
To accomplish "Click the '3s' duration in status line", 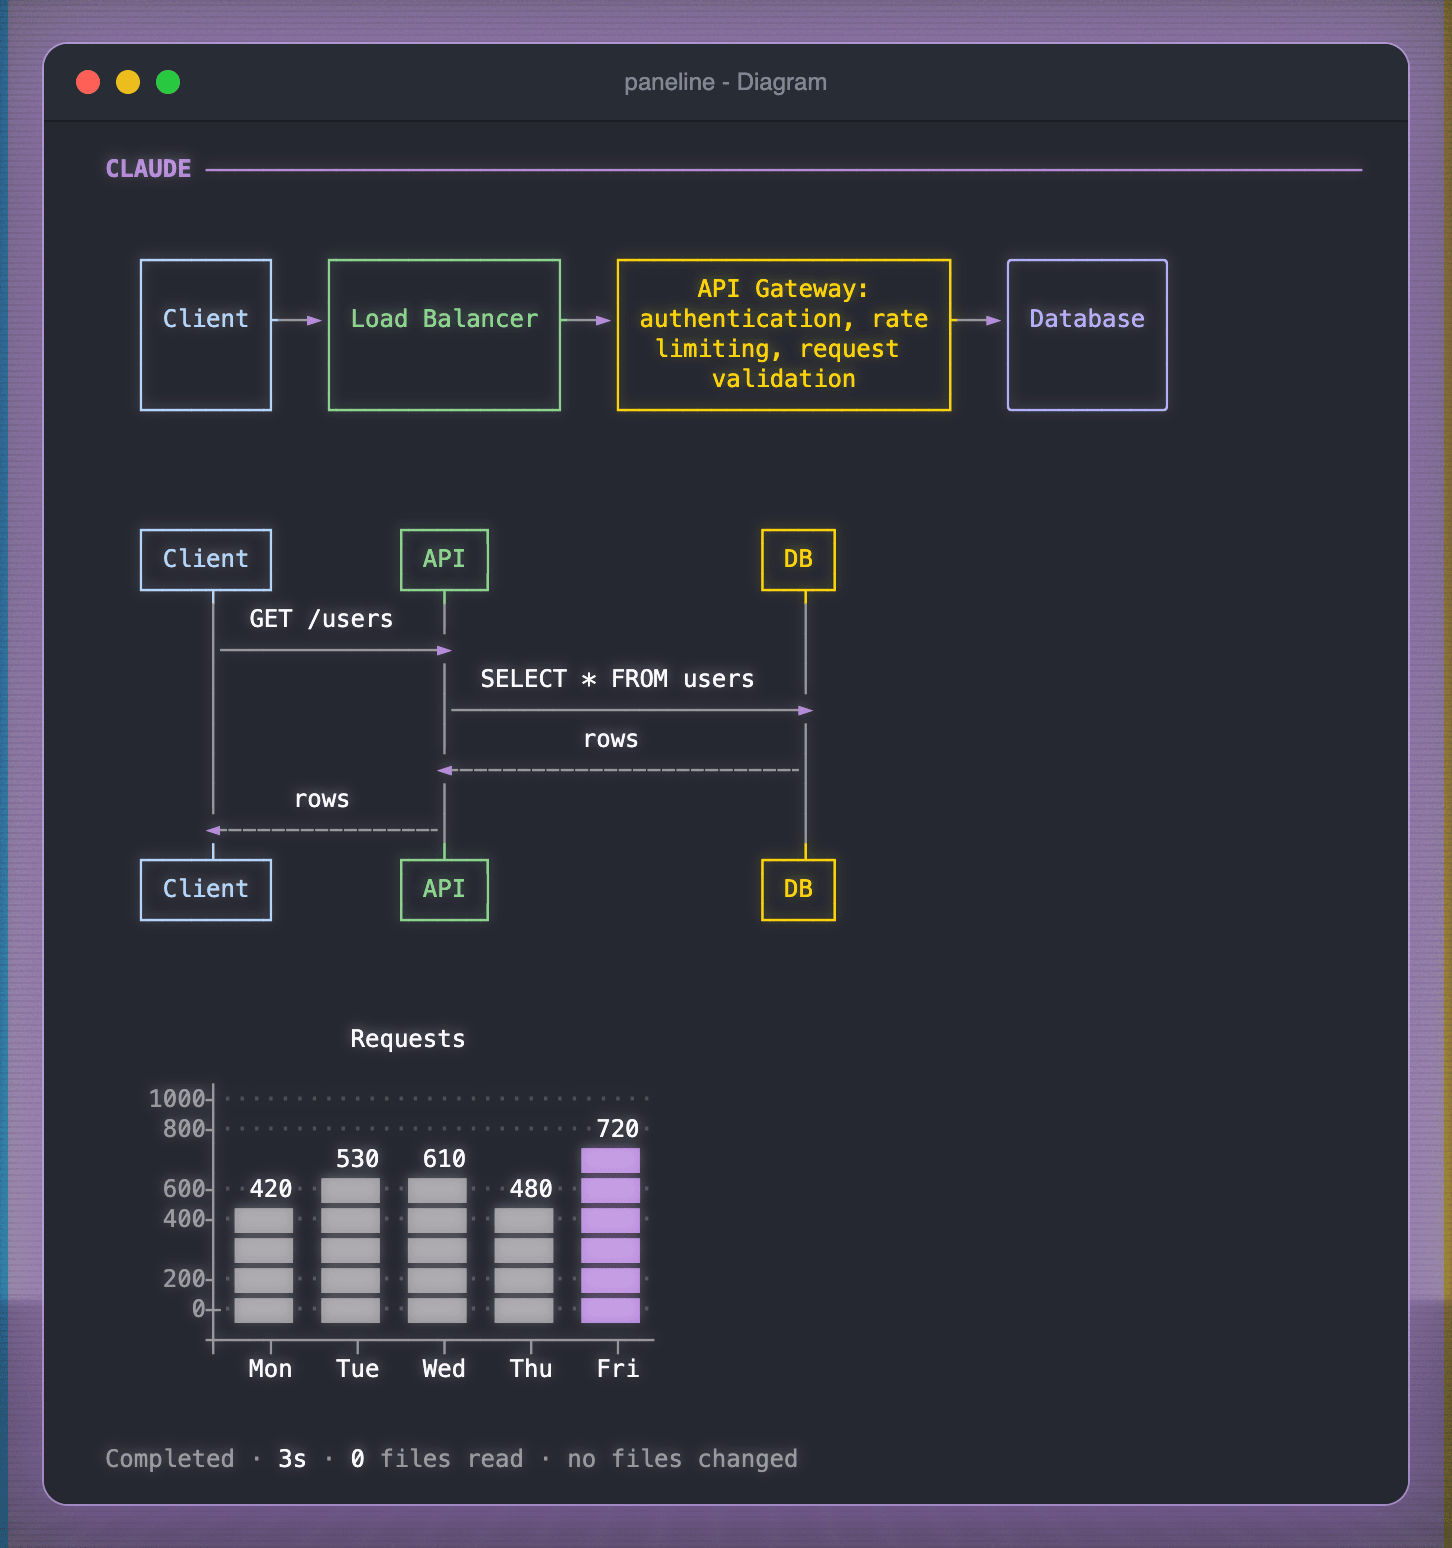I will point(292,1459).
